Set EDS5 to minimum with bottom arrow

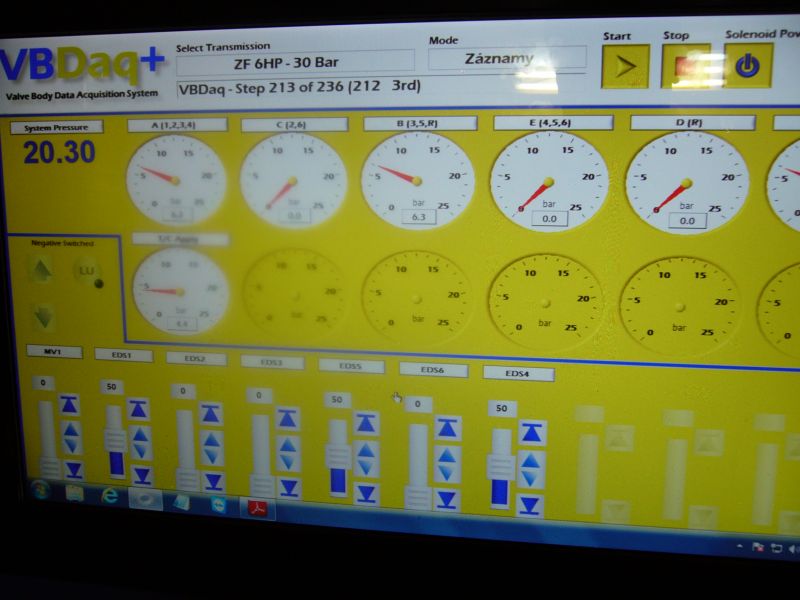(x=367, y=494)
